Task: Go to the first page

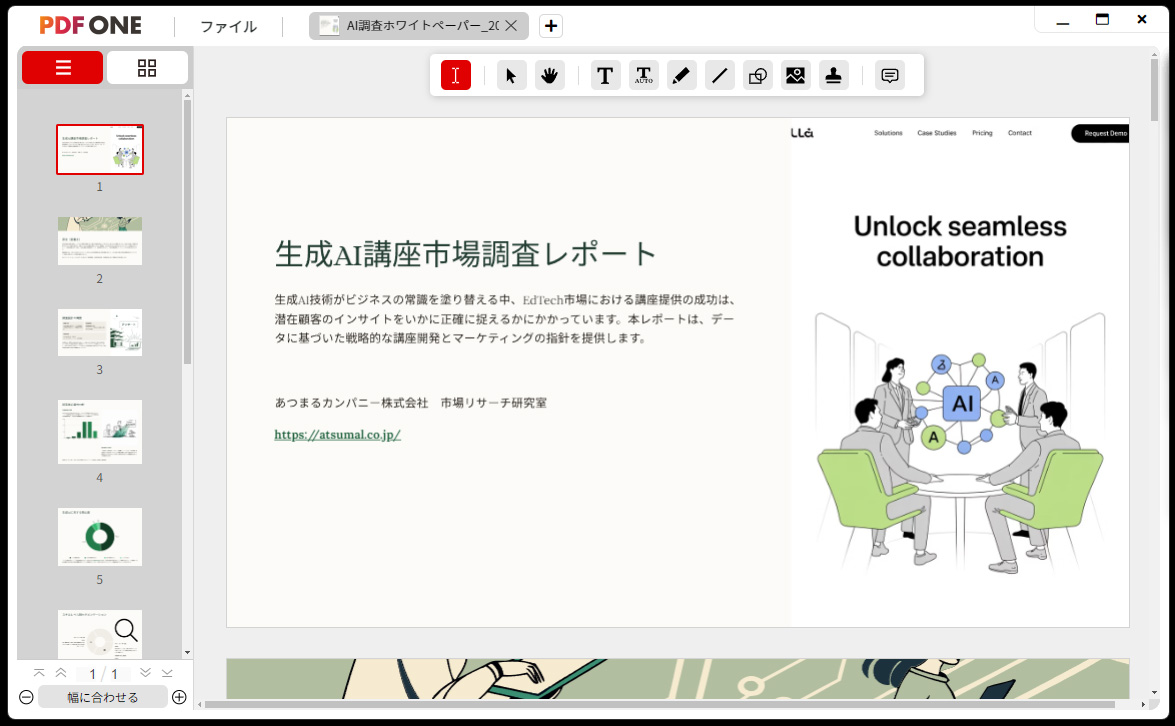Action: click(38, 673)
